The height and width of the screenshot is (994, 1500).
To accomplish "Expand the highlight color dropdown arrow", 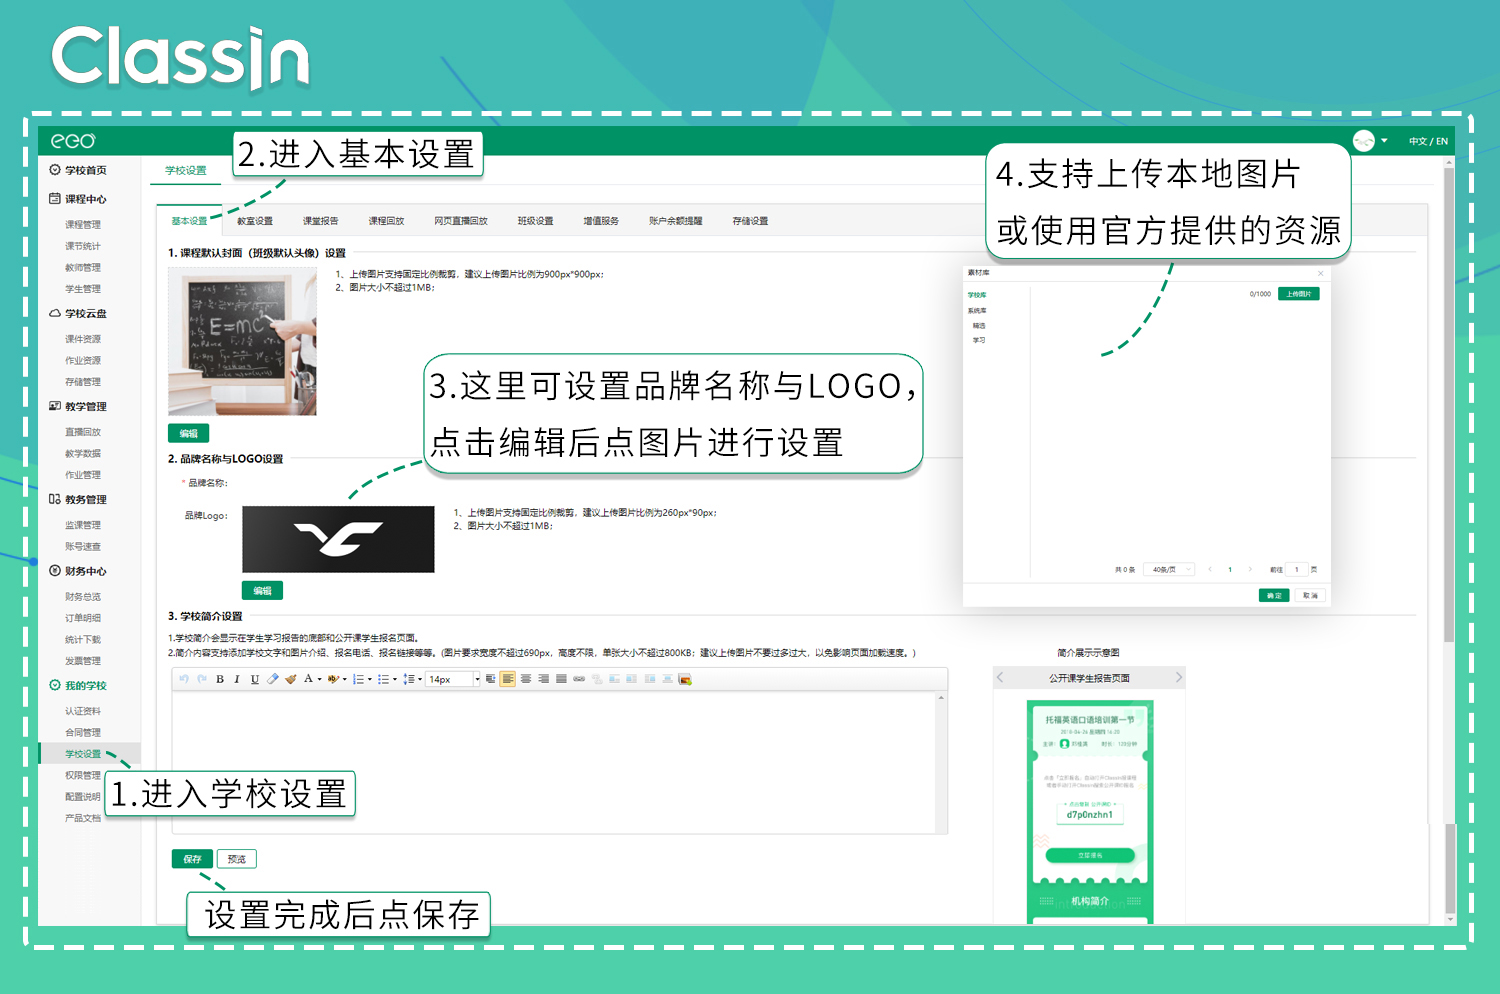I will [345, 679].
